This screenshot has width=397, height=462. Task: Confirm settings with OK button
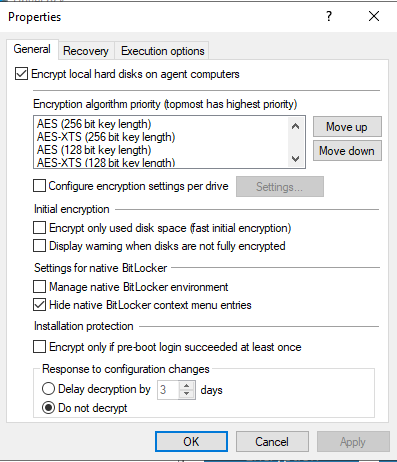pos(191,442)
